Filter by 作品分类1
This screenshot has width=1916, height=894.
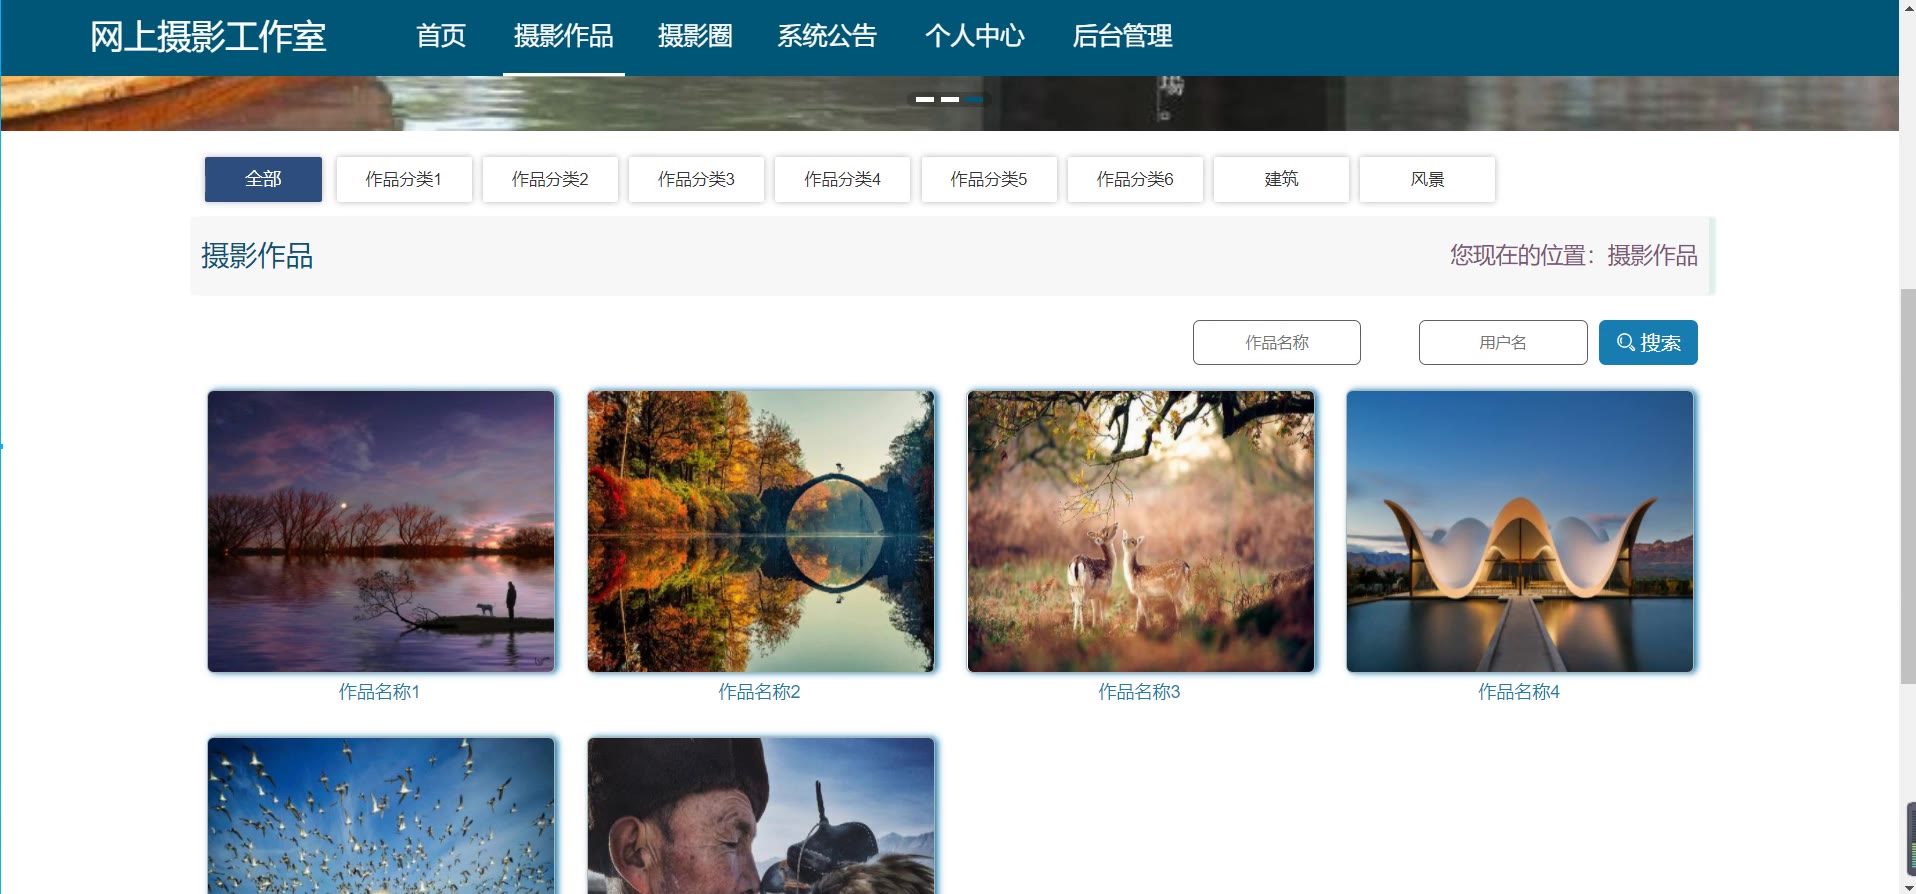(404, 179)
